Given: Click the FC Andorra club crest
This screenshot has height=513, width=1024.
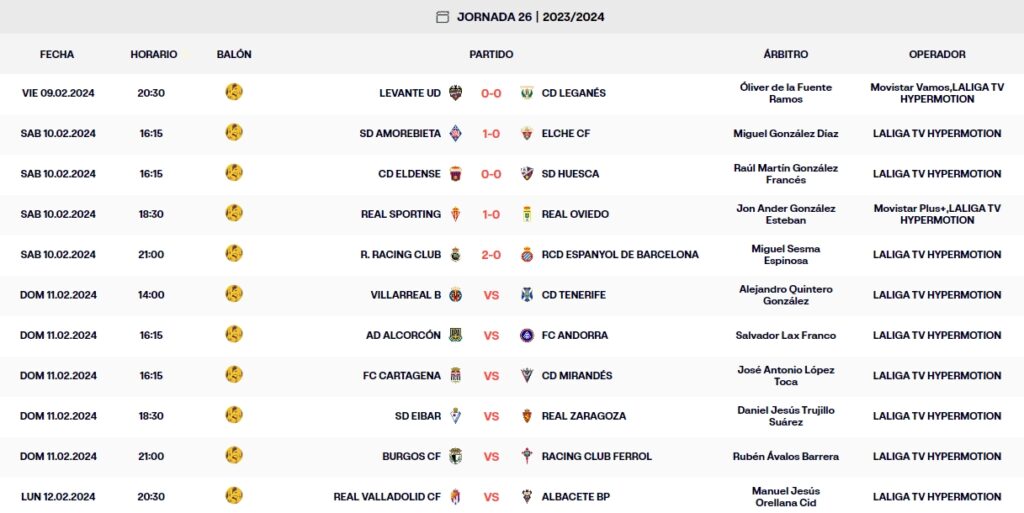Looking at the screenshot, I should coord(527,336).
